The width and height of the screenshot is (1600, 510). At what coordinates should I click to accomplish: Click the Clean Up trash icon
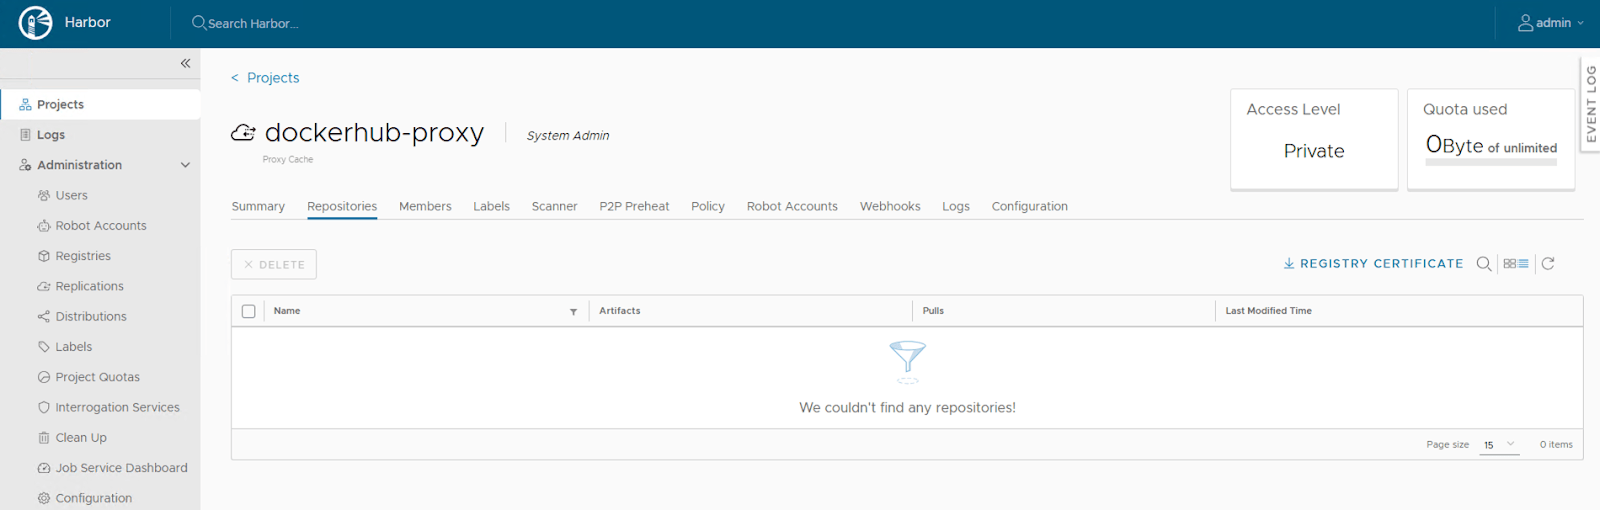tap(44, 438)
